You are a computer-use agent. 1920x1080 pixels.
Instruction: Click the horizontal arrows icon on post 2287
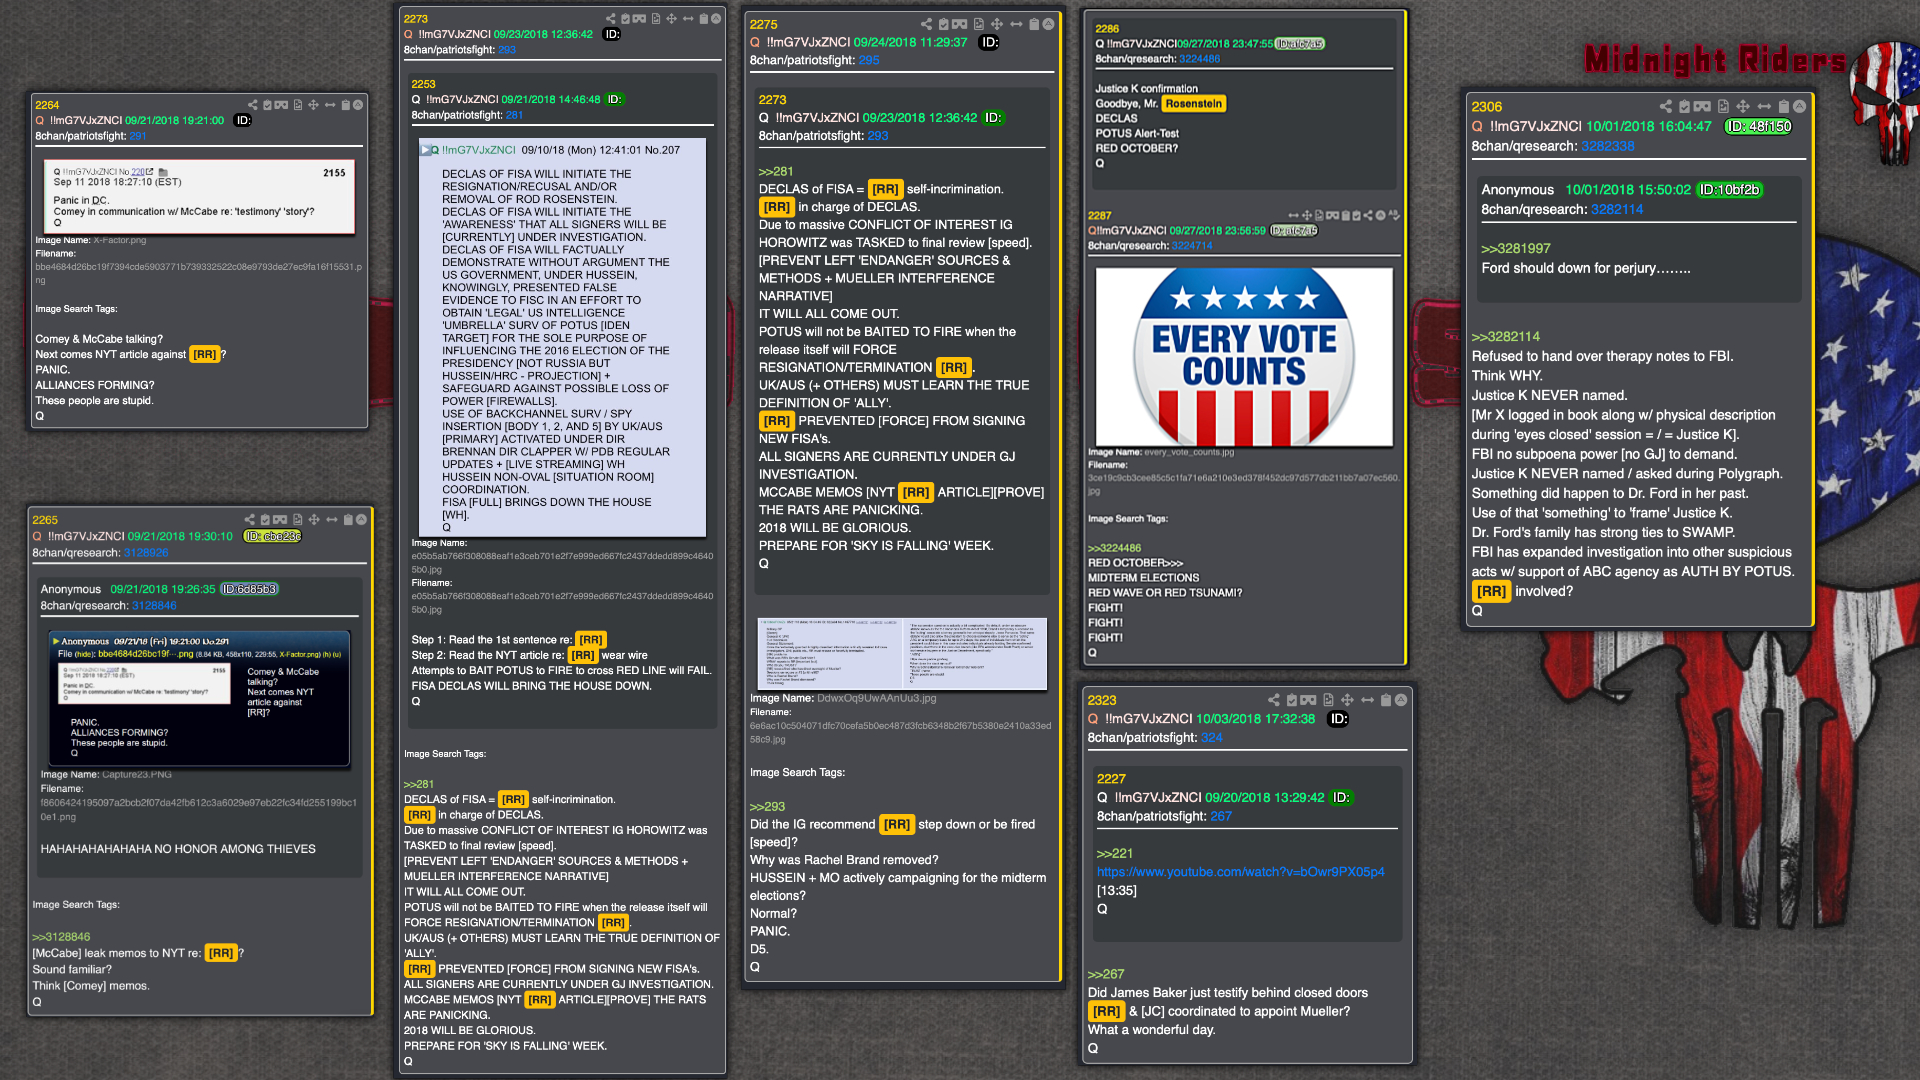(x=1294, y=215)
